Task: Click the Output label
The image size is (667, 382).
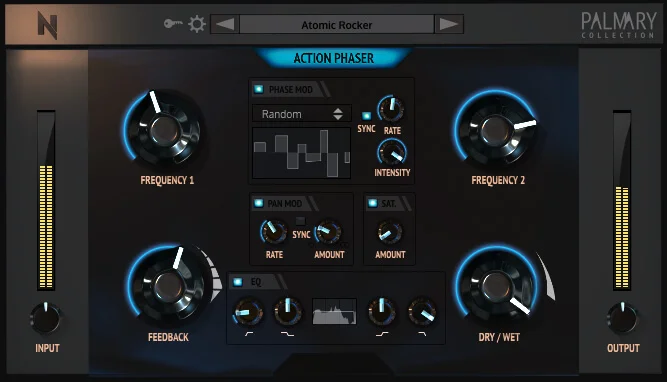Action: (x=623, y=348)
